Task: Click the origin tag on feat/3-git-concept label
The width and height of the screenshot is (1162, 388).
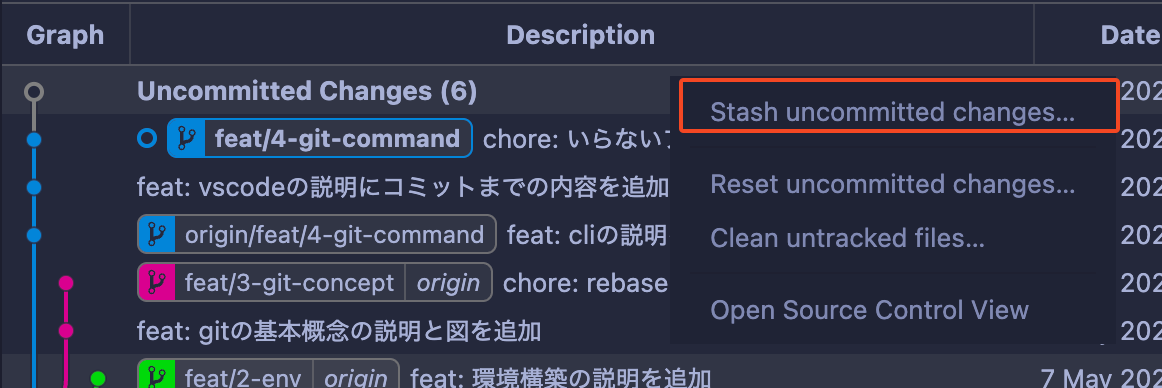Action: click(448, 283)
